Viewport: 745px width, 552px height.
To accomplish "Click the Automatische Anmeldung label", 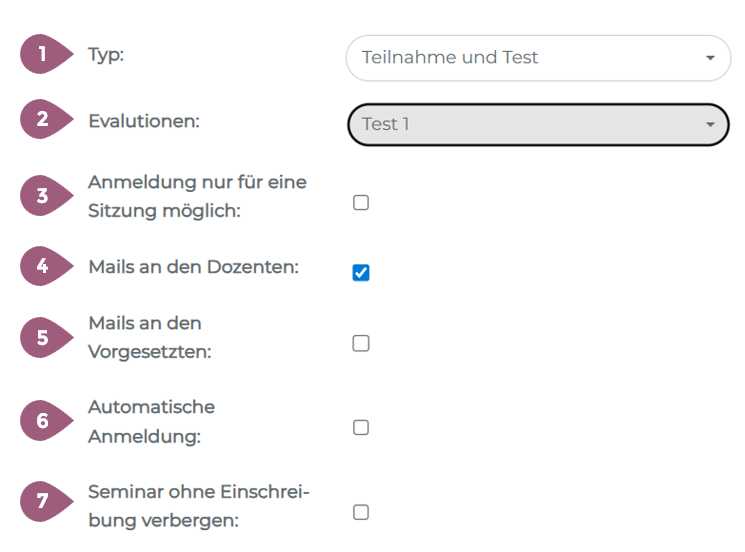I will [151, 422].
